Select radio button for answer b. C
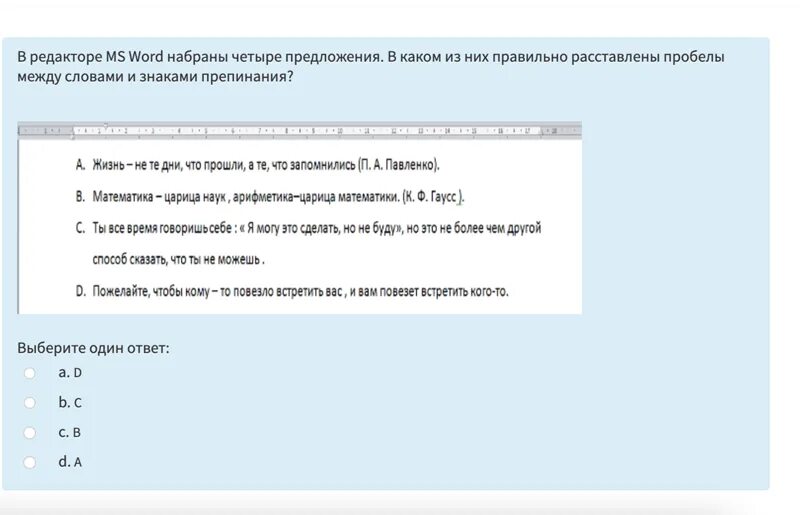 pyautogui.click(x=30, y=403)
